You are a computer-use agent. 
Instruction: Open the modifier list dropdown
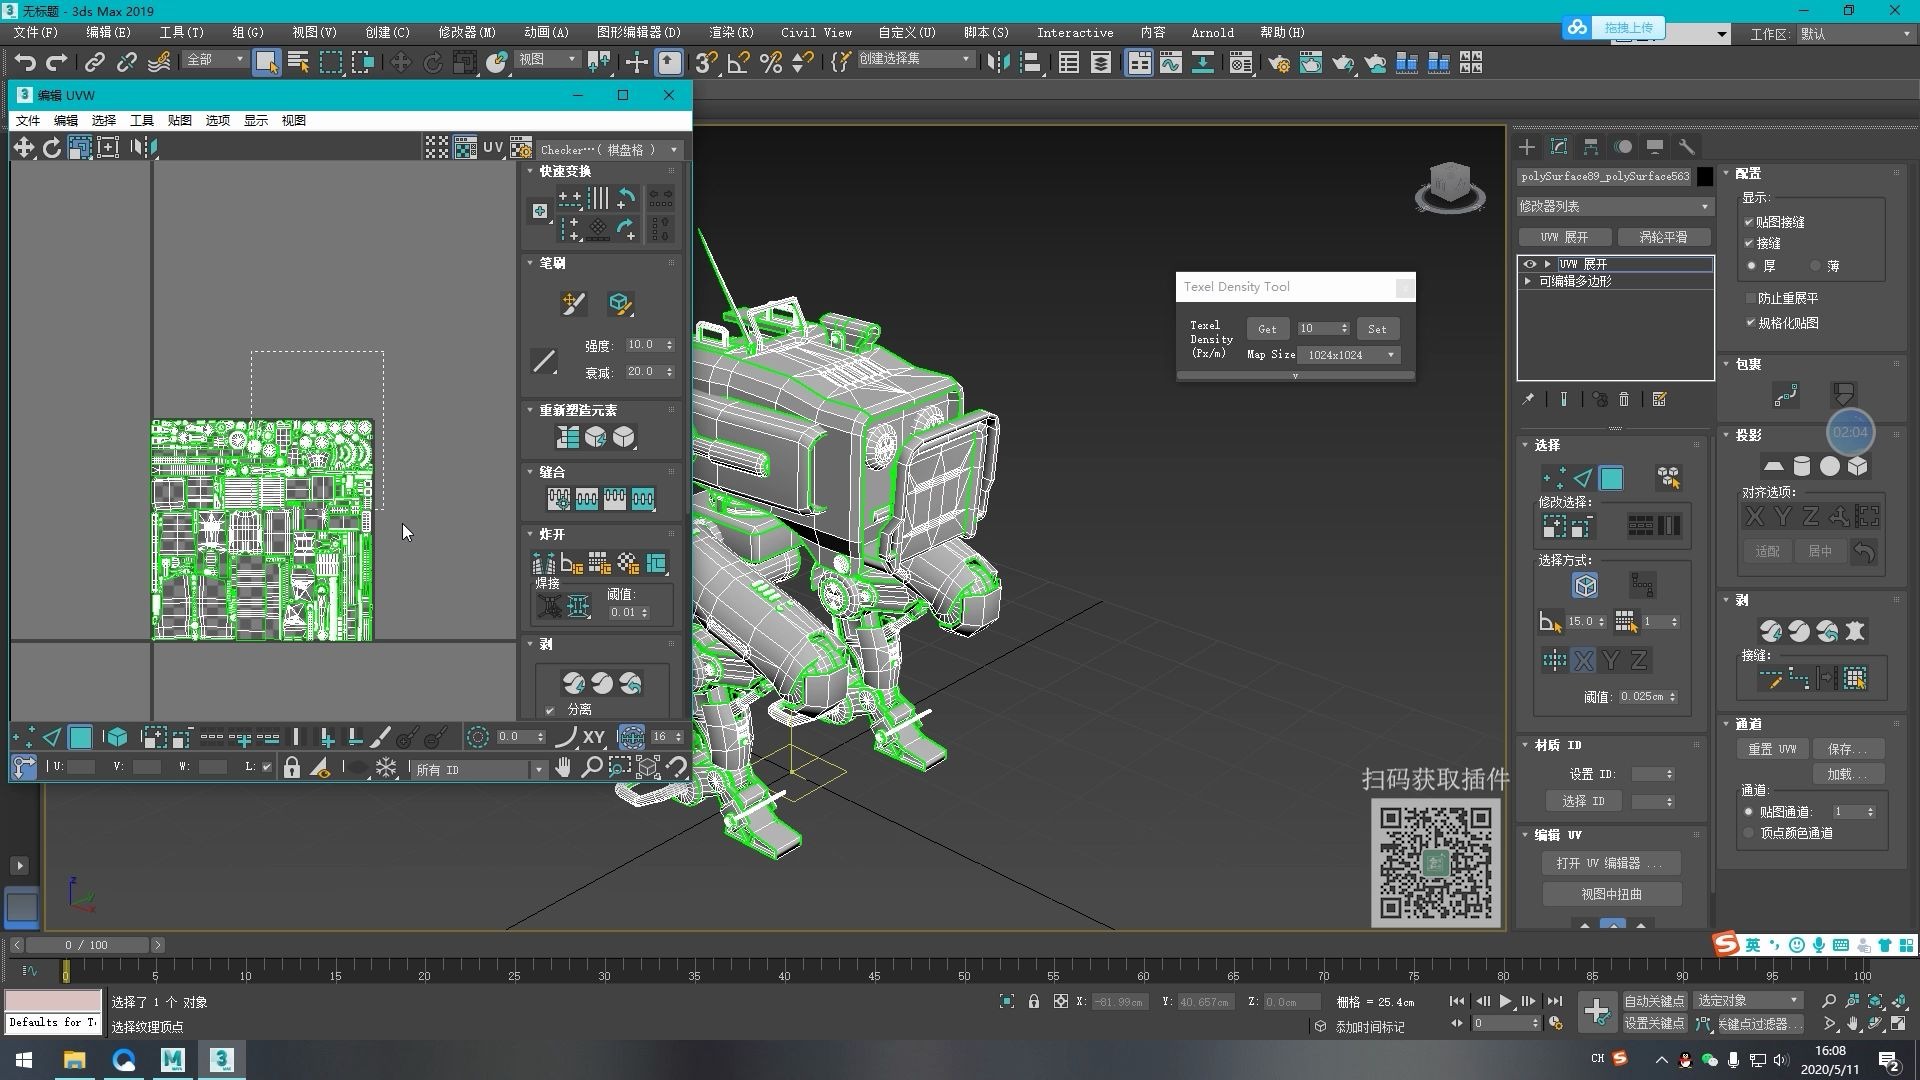coord(1614,206)
